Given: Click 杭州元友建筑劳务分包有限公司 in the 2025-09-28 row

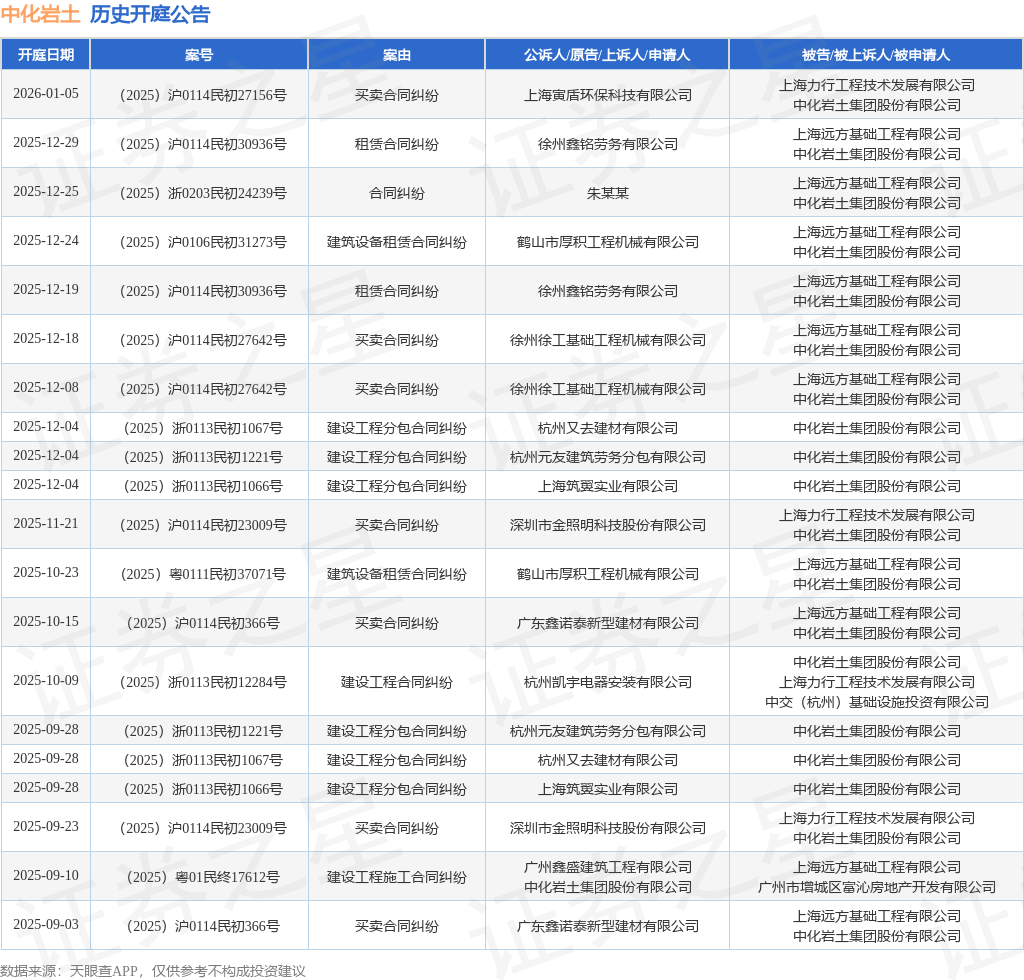Looking at the screenshot, I should point(607,731).
